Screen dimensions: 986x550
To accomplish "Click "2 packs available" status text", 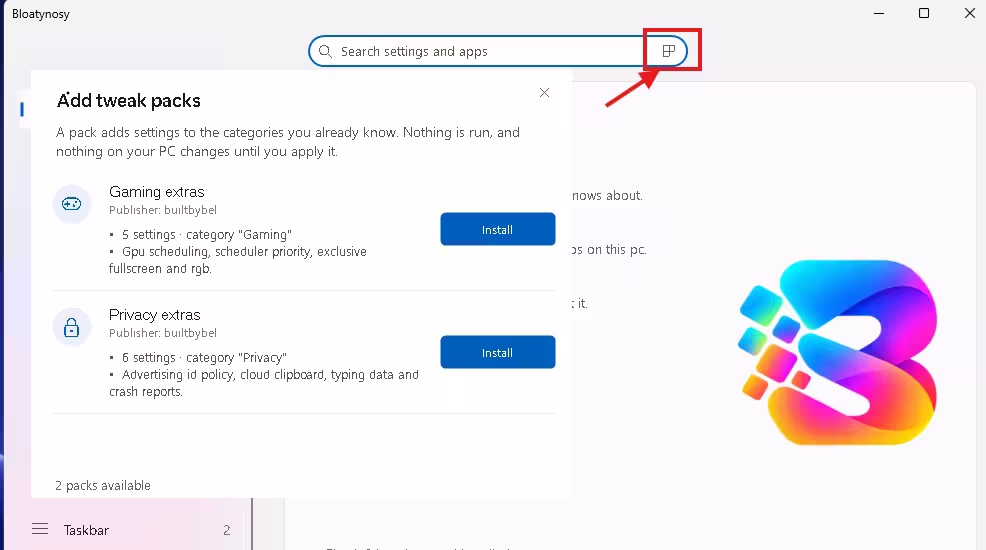I will point(103,485).
